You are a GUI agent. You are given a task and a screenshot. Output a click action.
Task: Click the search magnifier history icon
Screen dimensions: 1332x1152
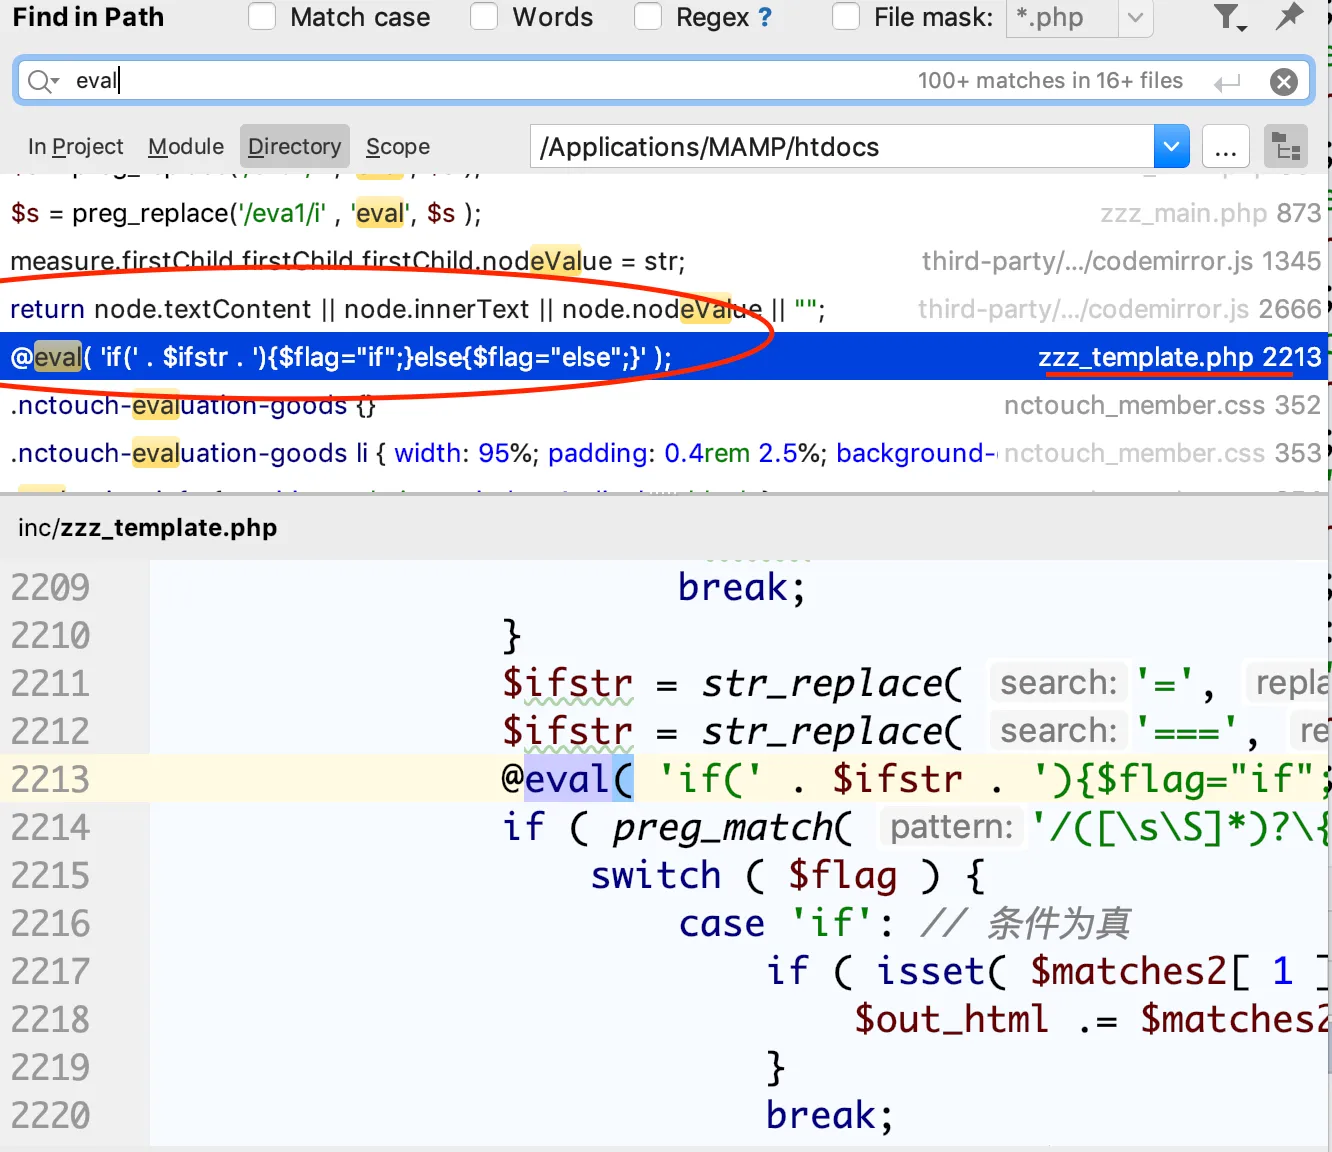(42, 81)
